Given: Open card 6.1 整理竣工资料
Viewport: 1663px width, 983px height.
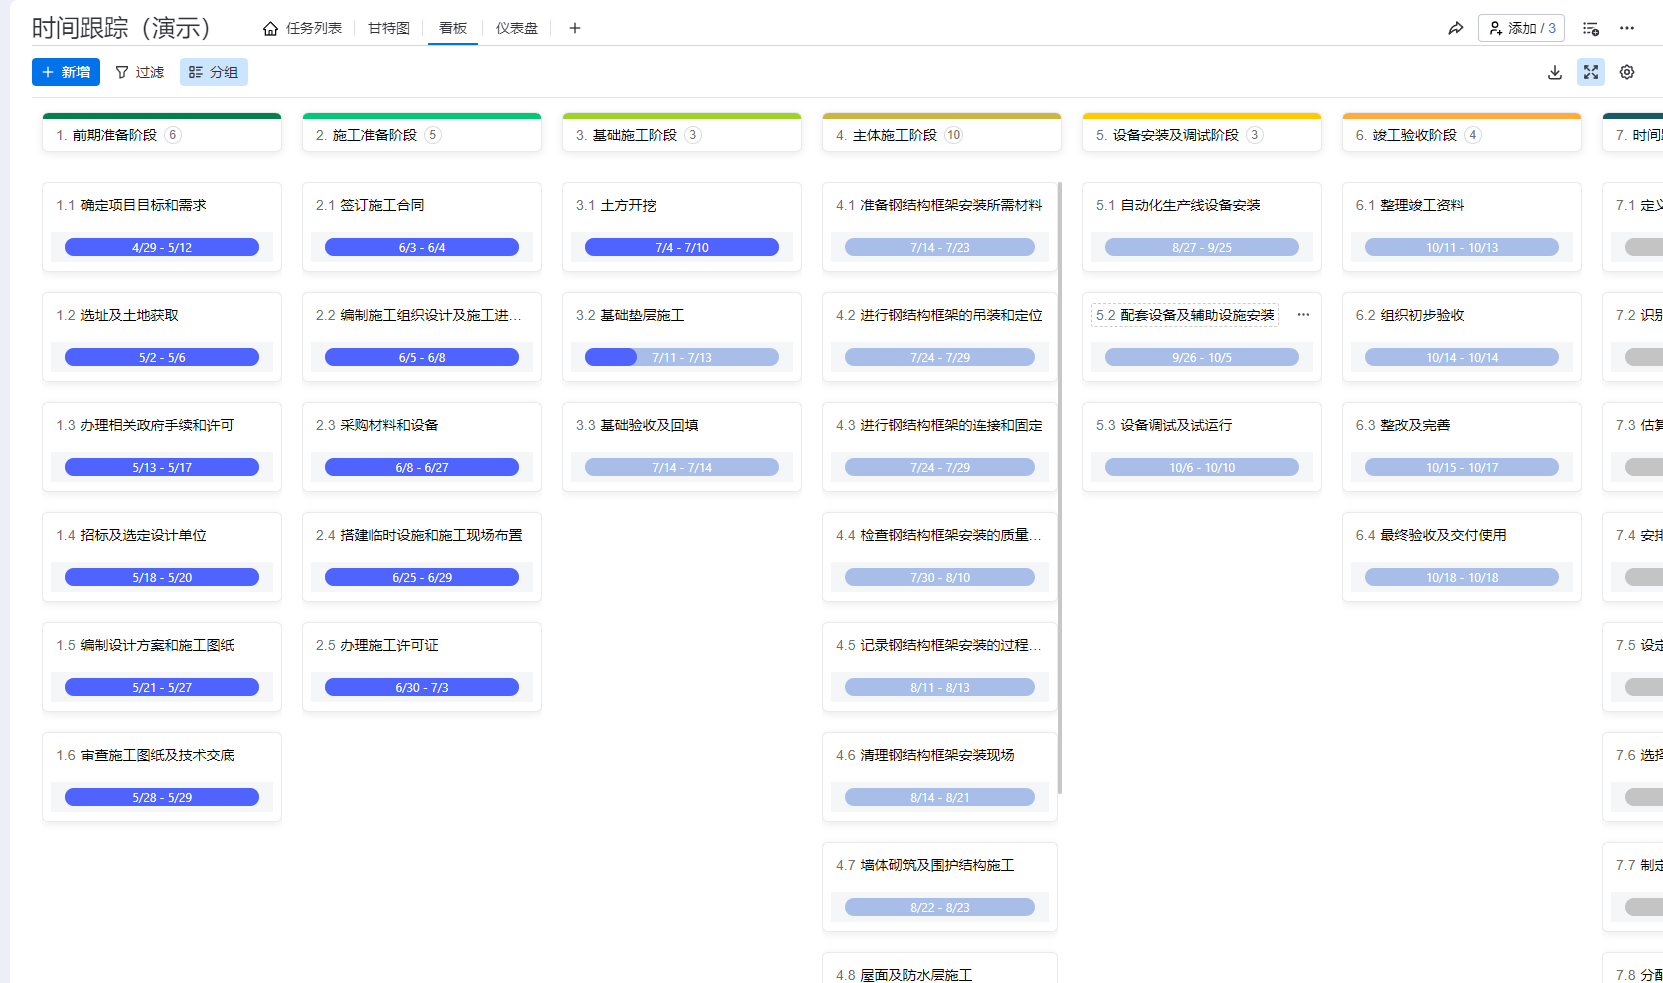Looking at the screenshot, I should point(1462,227).
